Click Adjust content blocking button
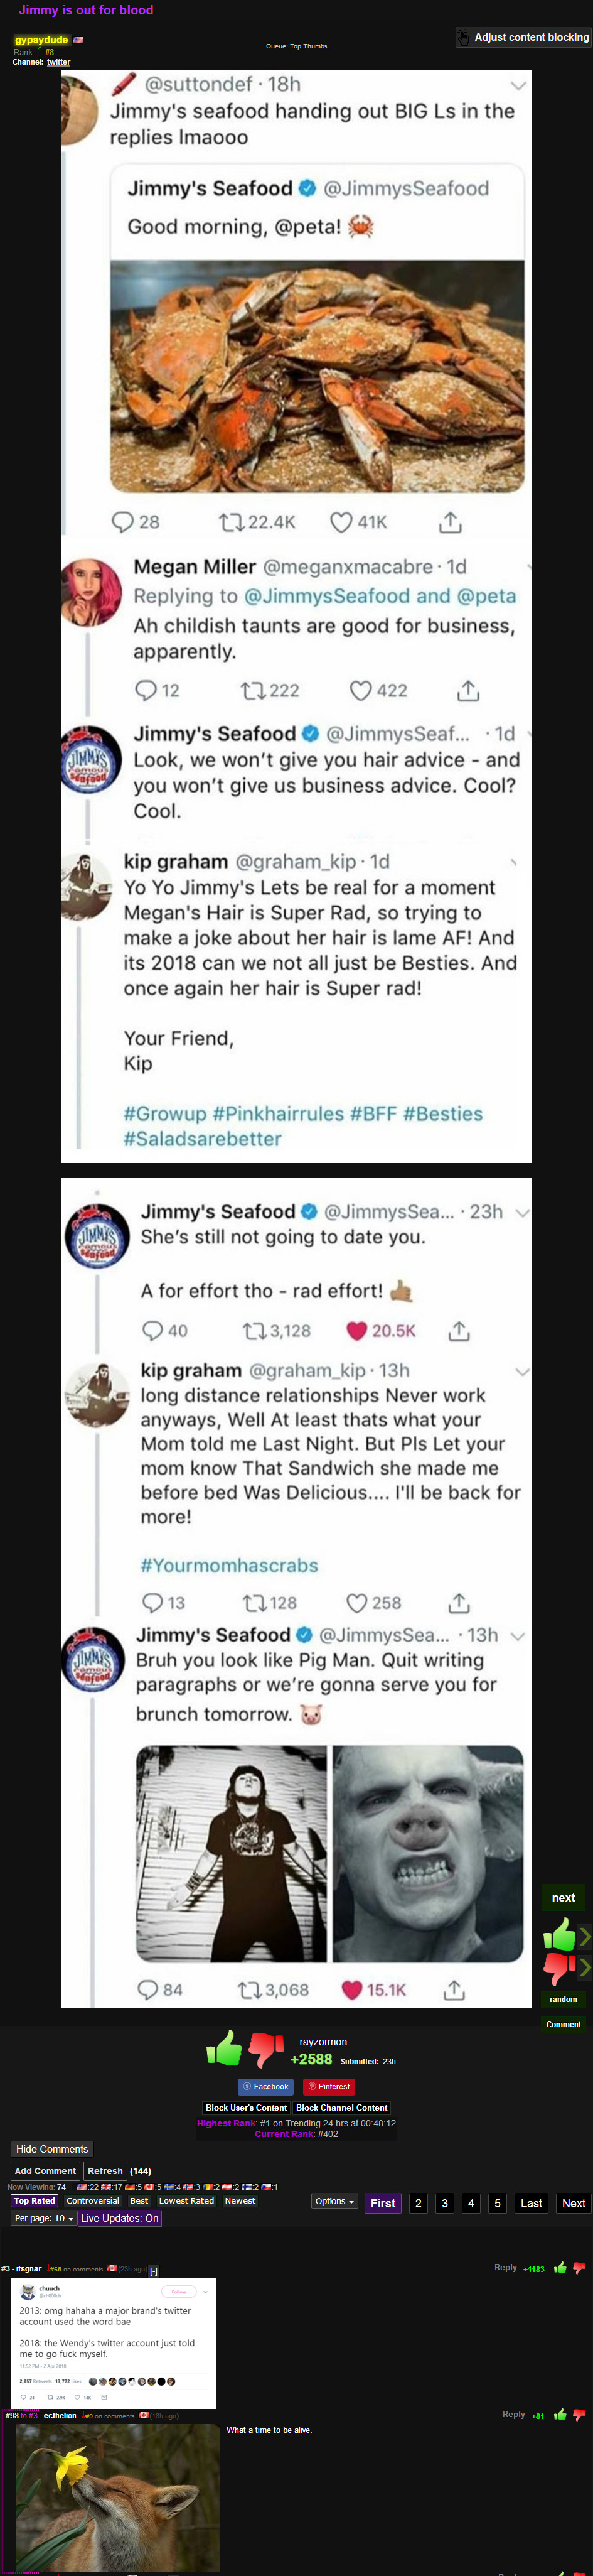Viewport: 593px width, 2576px height. coord(523,38)
